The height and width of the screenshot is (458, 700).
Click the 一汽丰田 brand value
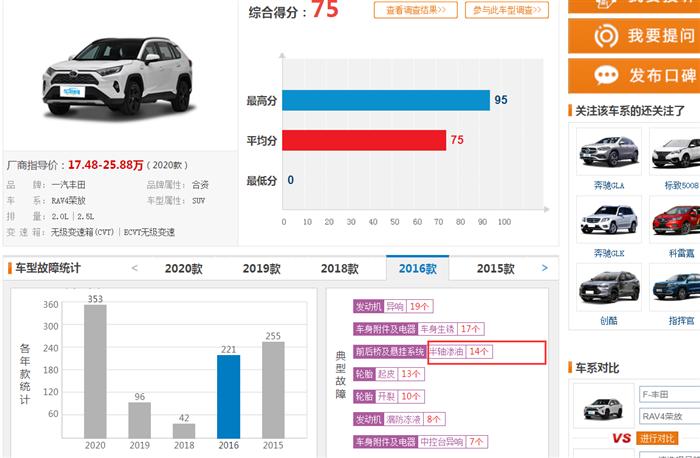(x=68, y=185)
